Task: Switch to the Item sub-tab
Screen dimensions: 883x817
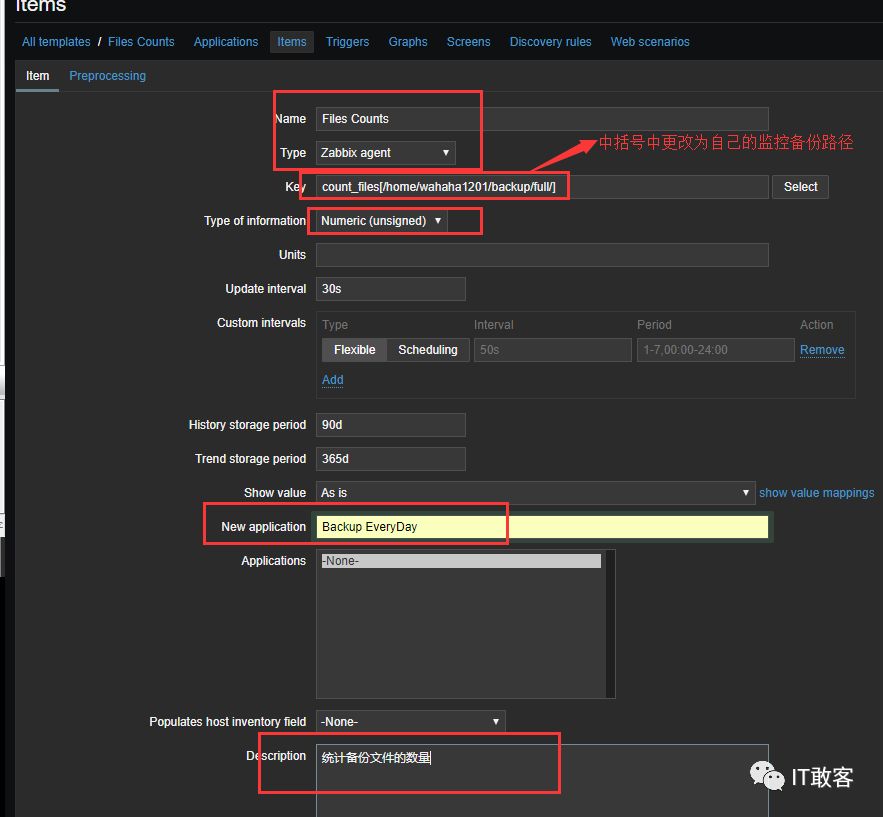Action: click(37, 75)
